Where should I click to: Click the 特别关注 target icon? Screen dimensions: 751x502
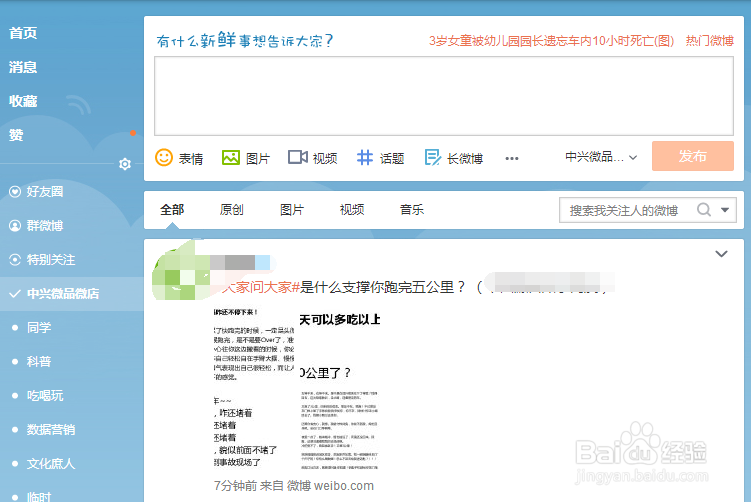[15, 260]
